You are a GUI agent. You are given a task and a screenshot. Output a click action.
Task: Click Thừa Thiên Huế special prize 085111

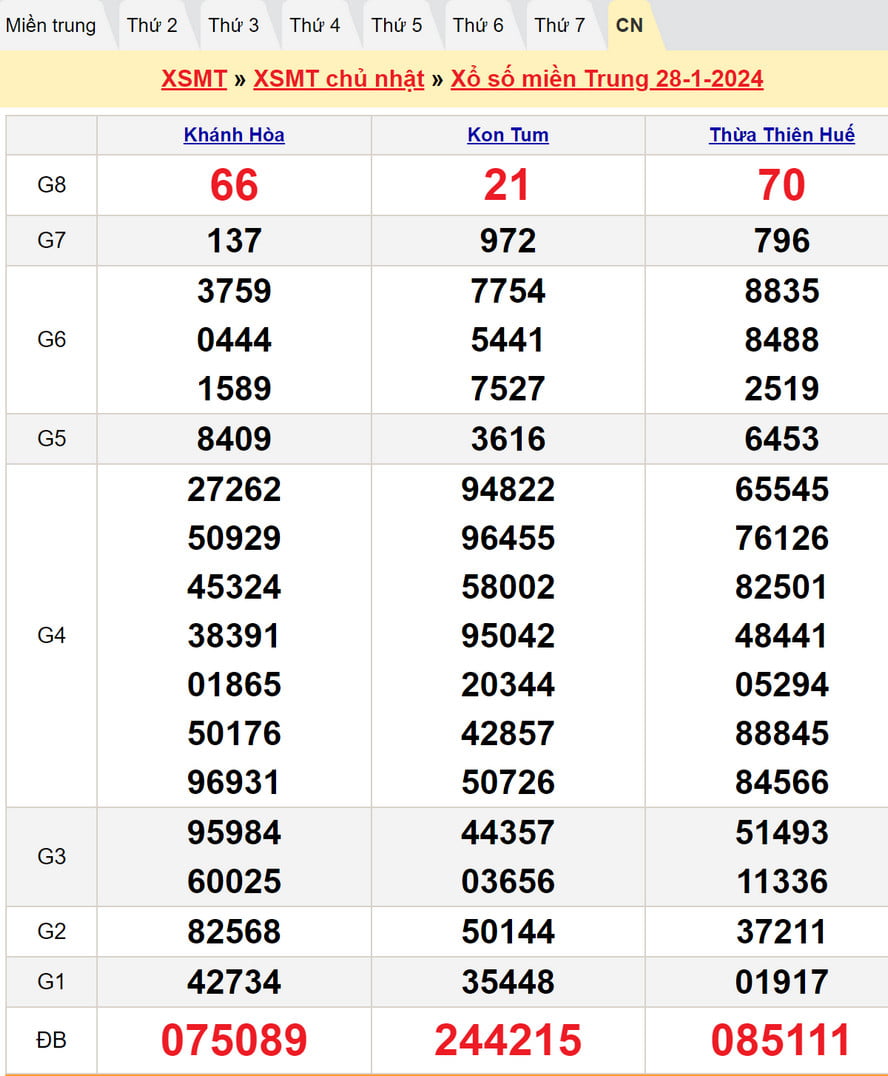point(782,1040)
